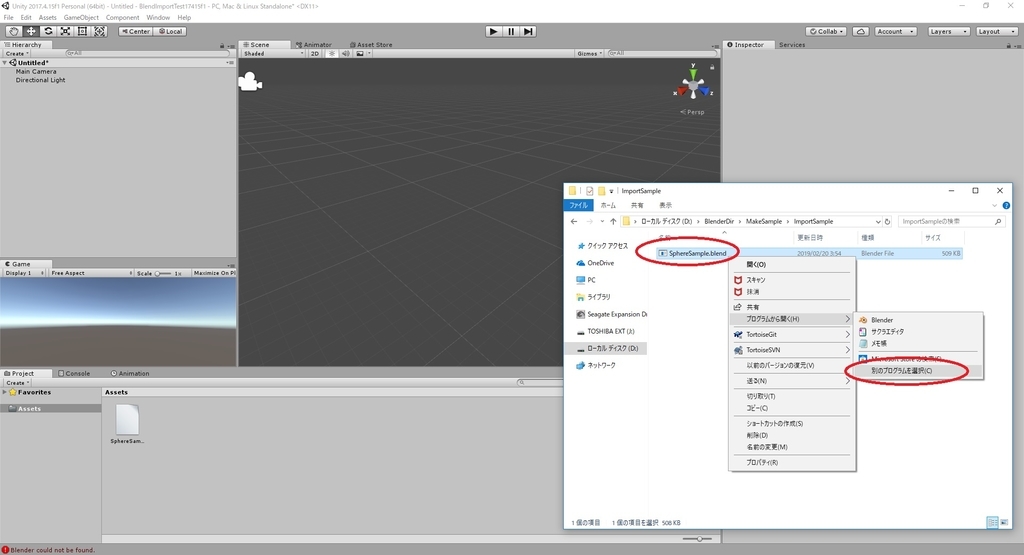The width and height of the screenshot is (1024, 555).
Task: Click the Persp projection label
Action: coord(692,112)
